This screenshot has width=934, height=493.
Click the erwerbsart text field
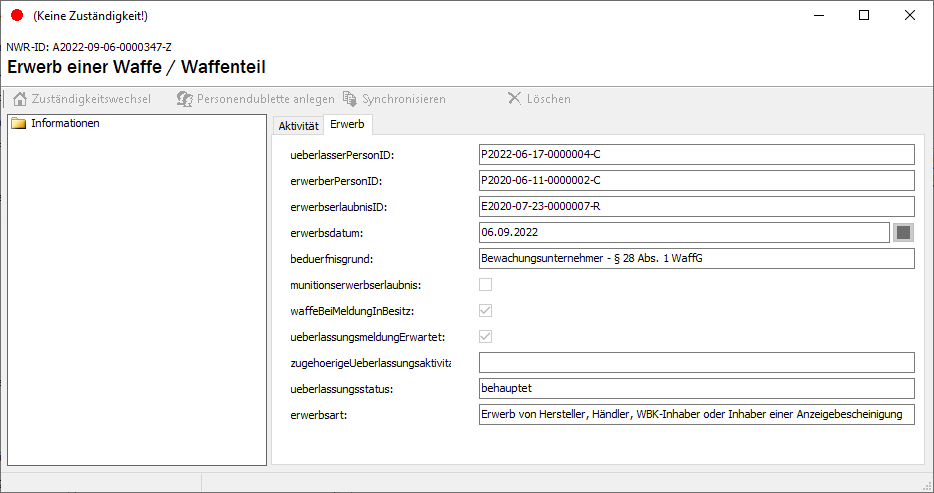[x=696, y=415]
